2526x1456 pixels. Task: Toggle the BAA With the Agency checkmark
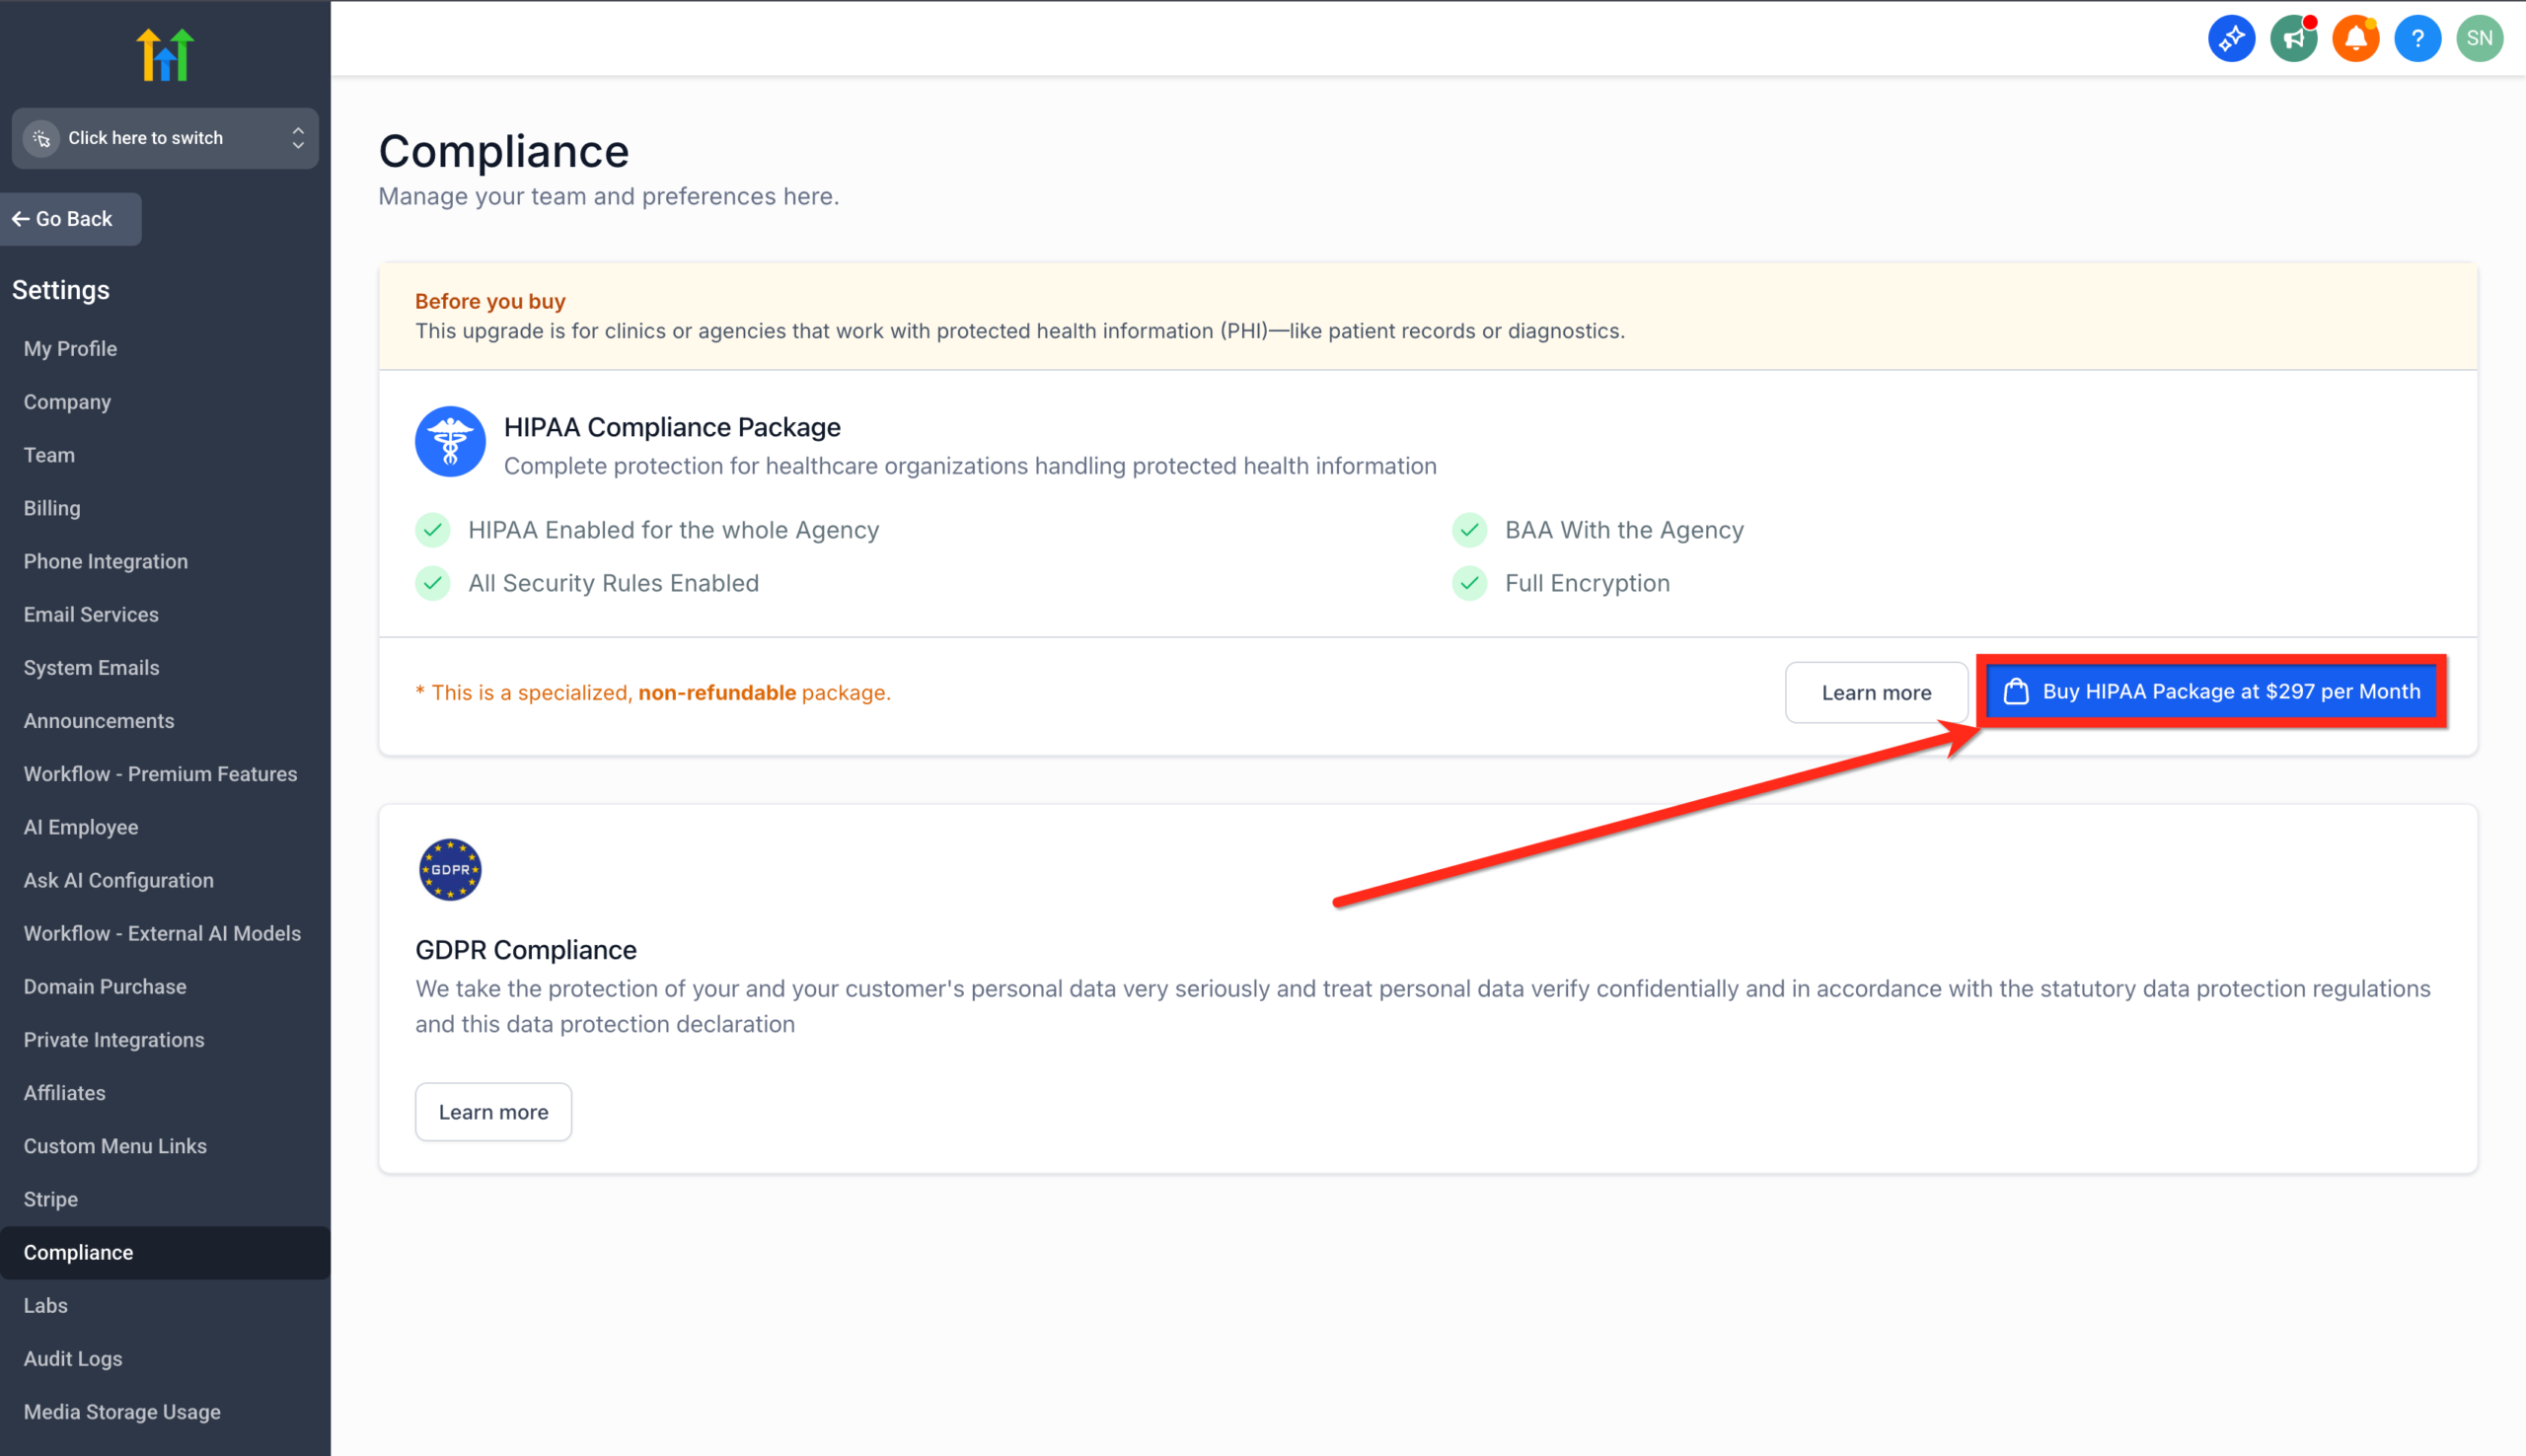click(1468, 530)
